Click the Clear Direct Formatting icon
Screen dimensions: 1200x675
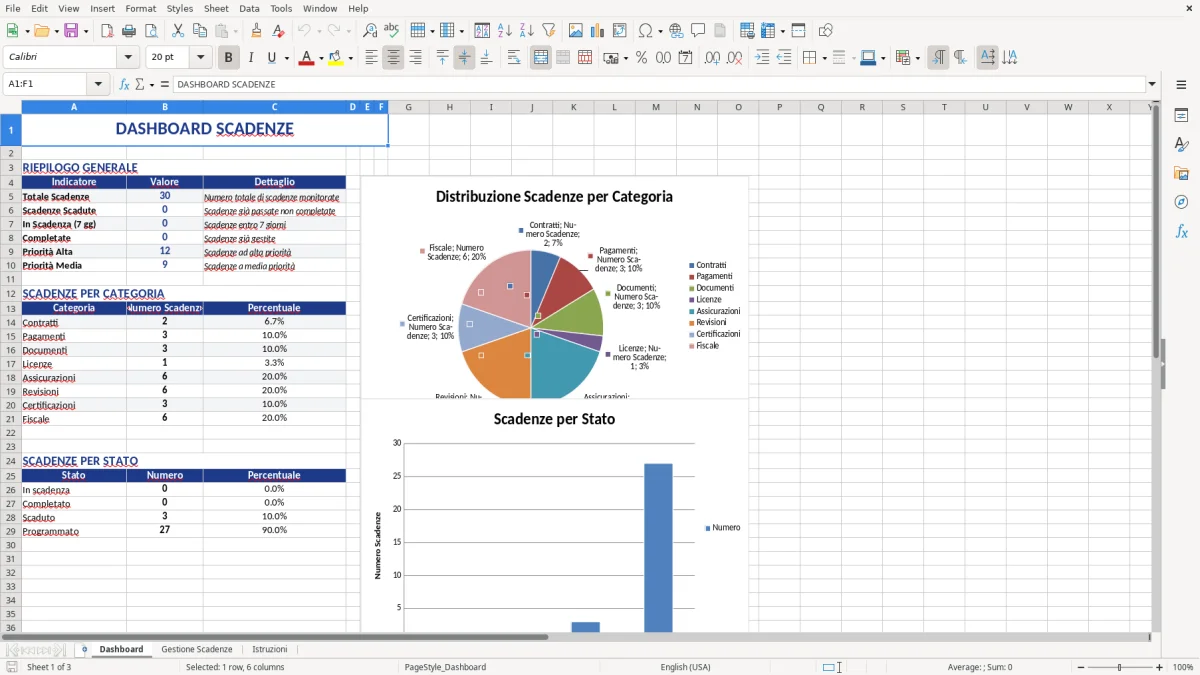278,31
